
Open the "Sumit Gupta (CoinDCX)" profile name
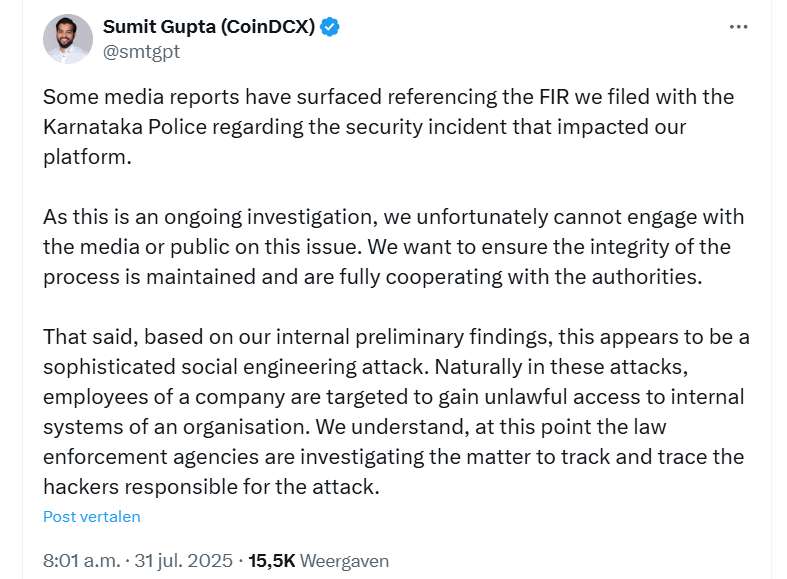tap(209, 27)
